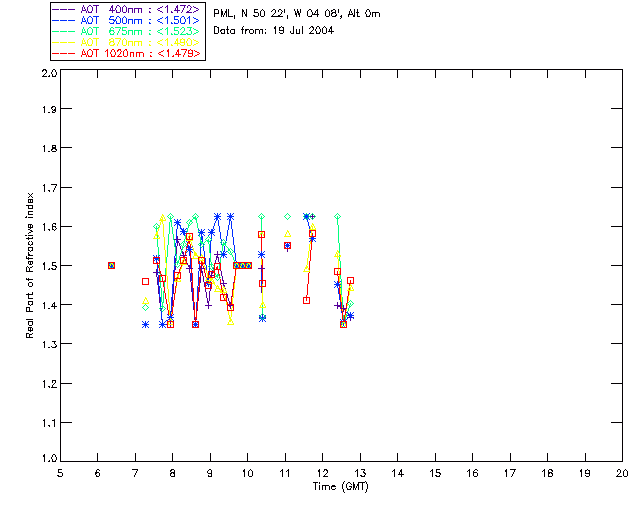Image resolution: width=640 pixels, height=512 pixels.
Task: Click the x-axis tick label "14"
Action: click(x=398, y=473)
